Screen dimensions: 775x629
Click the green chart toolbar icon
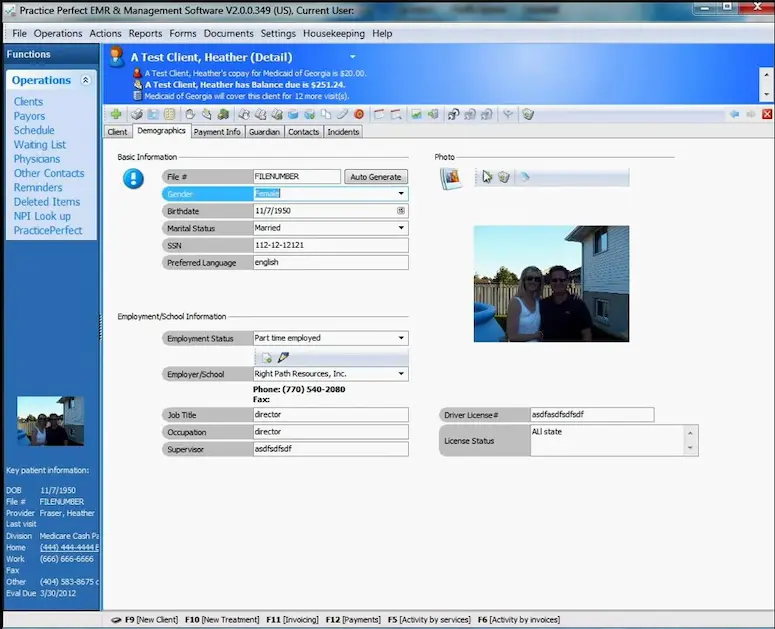[x=417, y=115]
